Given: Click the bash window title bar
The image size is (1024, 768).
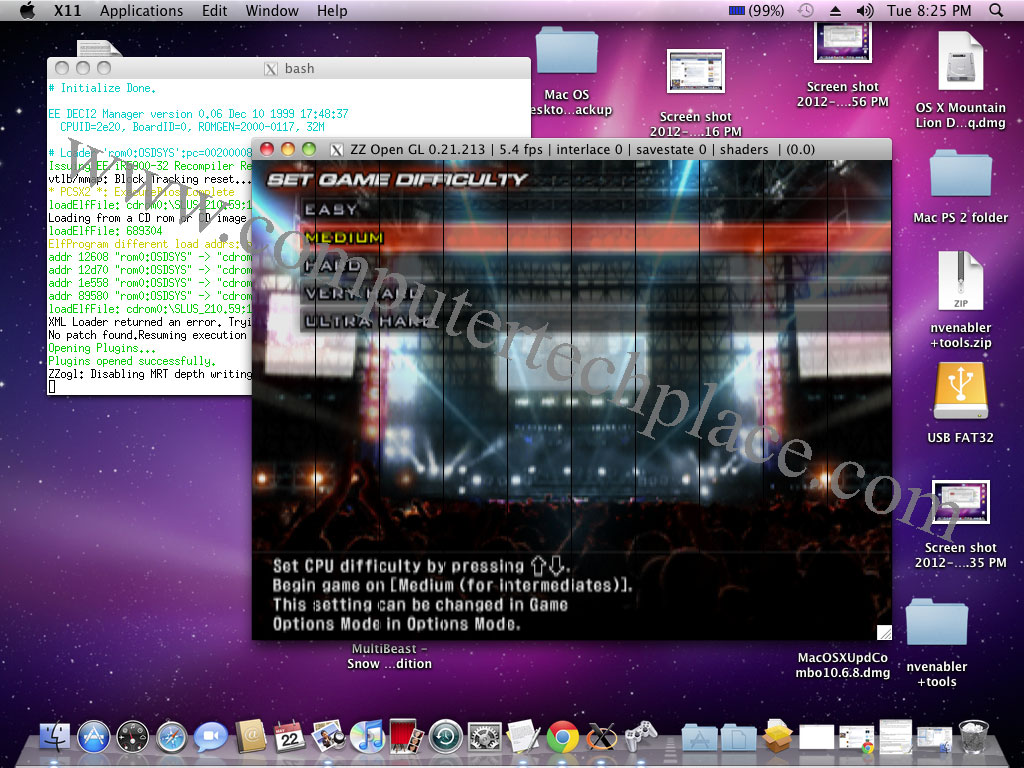Looking at the screenshot, I should point(289,68).
